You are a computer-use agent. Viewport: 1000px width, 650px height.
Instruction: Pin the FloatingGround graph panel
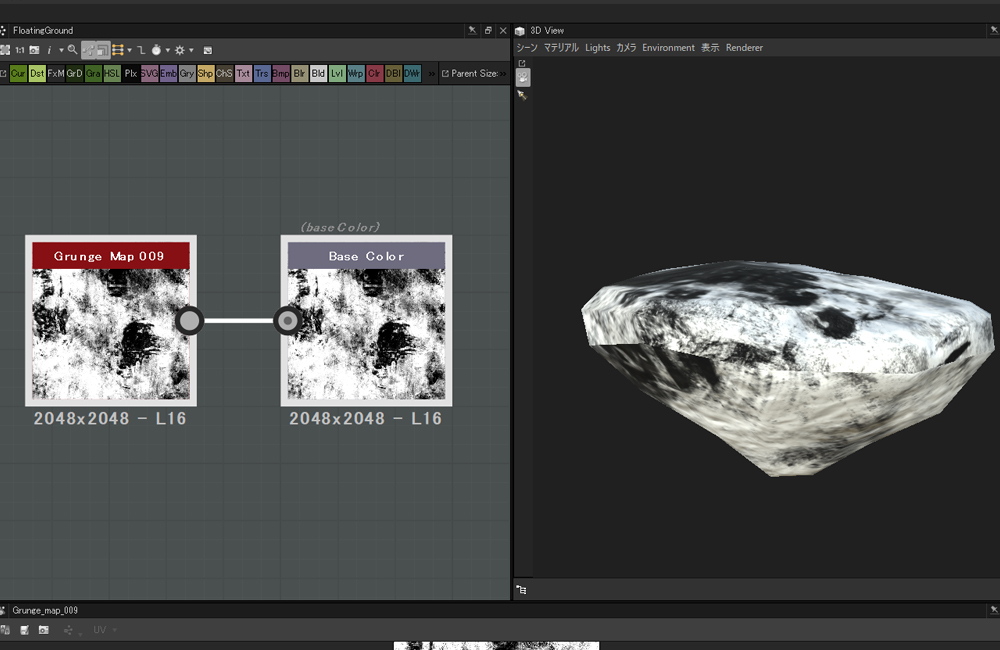pos(472,30)
